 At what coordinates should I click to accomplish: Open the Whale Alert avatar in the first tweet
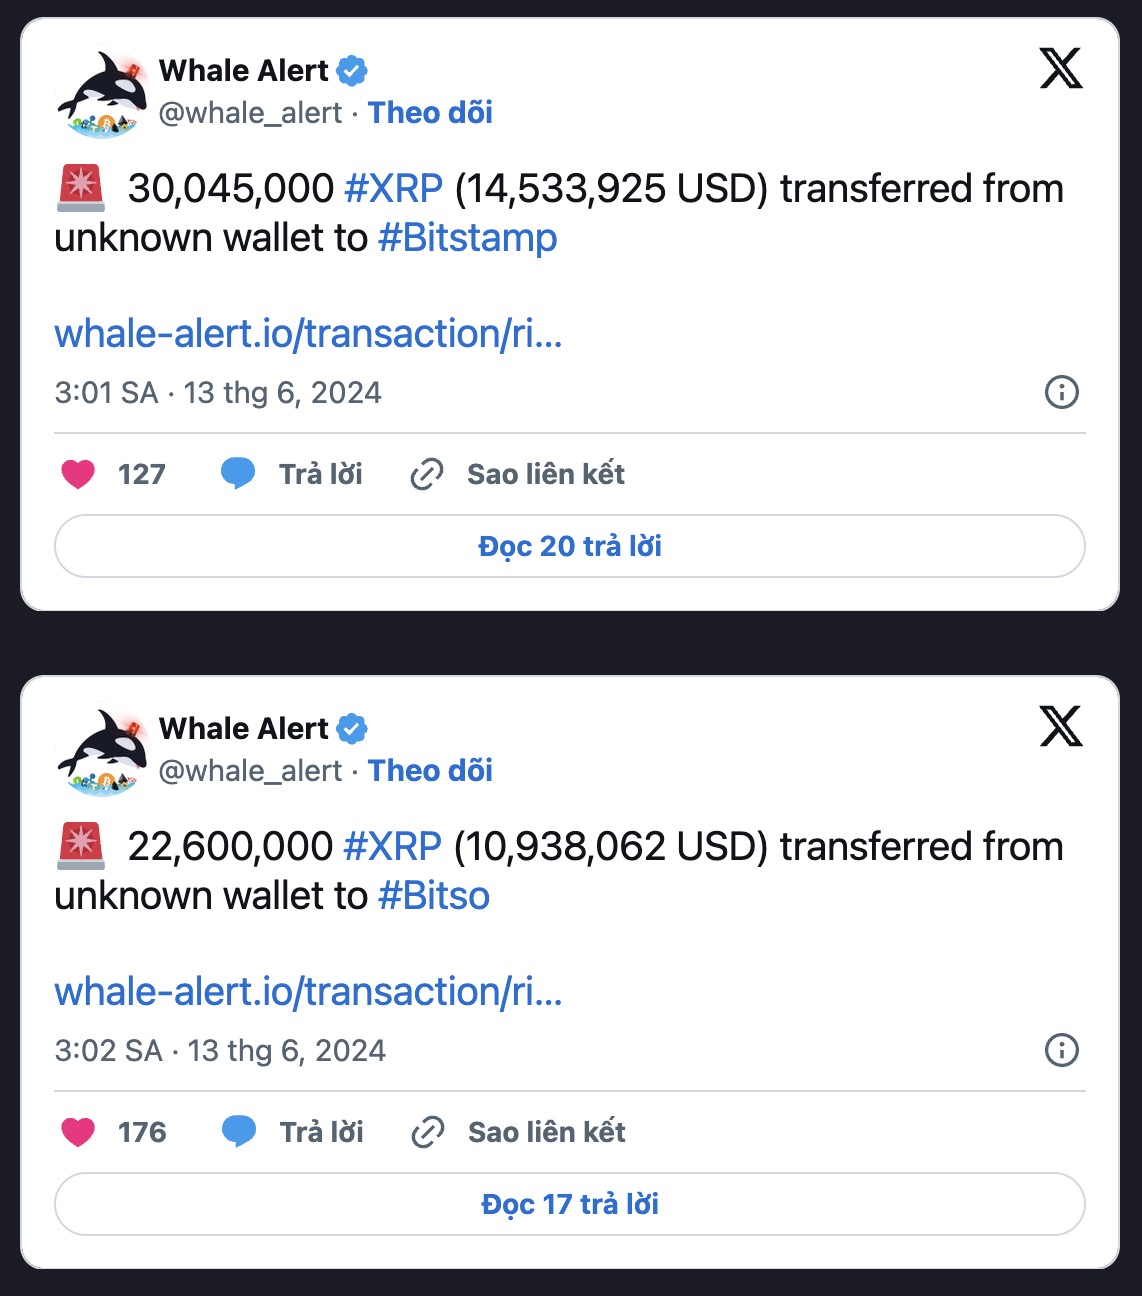coord(103,93)
